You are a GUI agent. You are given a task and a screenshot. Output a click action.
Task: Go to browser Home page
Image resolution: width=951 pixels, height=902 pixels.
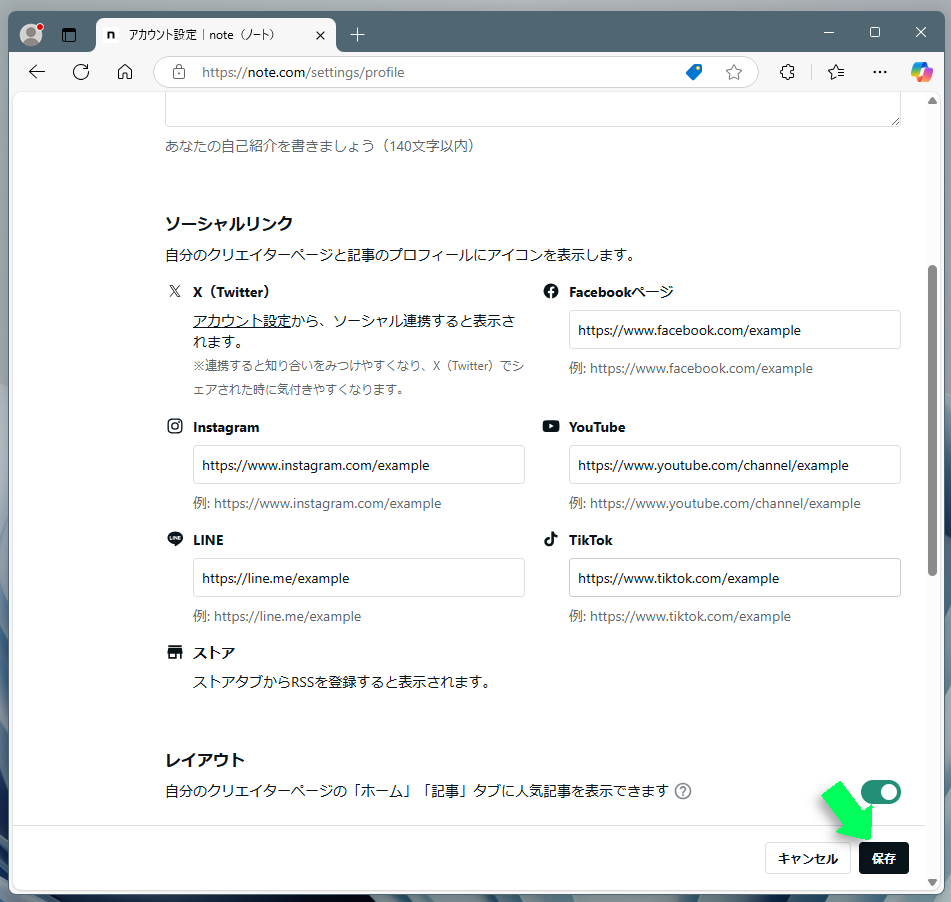coord(125,72)
